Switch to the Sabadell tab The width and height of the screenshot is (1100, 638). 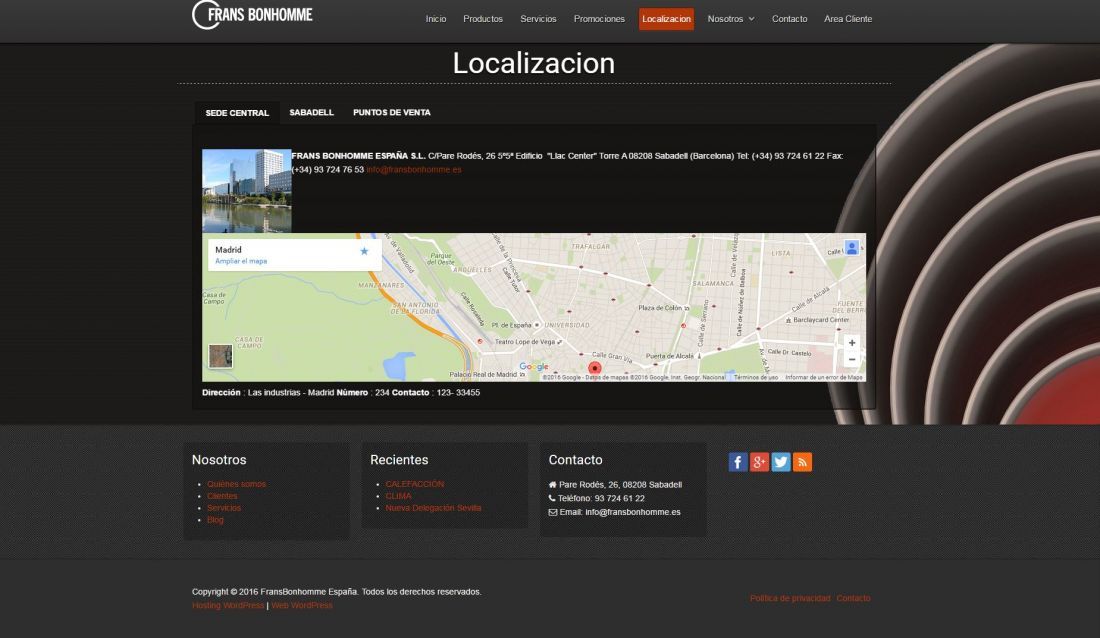pos(311,112)
